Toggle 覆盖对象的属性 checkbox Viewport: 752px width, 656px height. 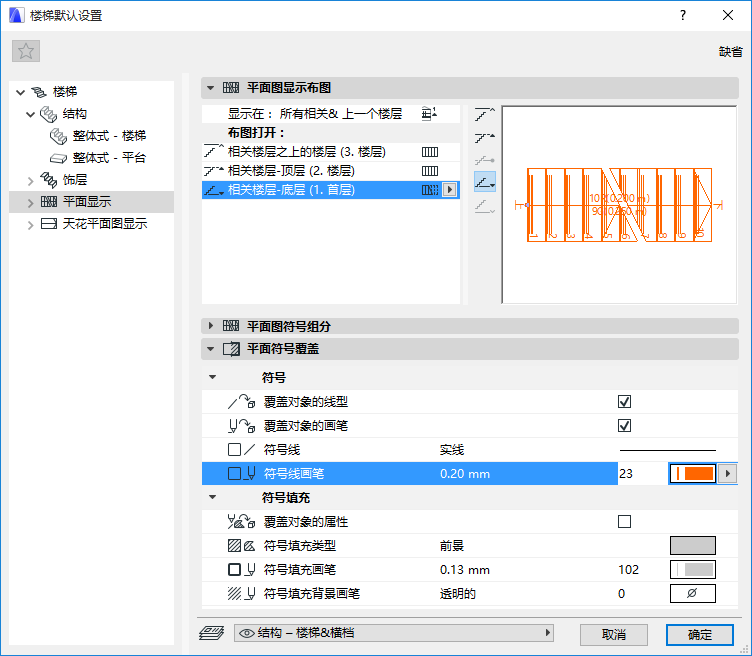(624, 521)
